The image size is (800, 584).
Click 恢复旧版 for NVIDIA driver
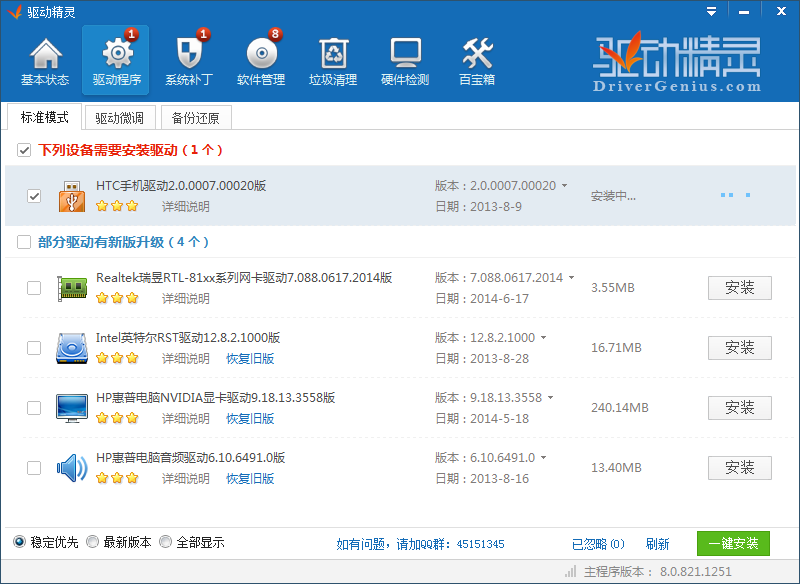250,419
